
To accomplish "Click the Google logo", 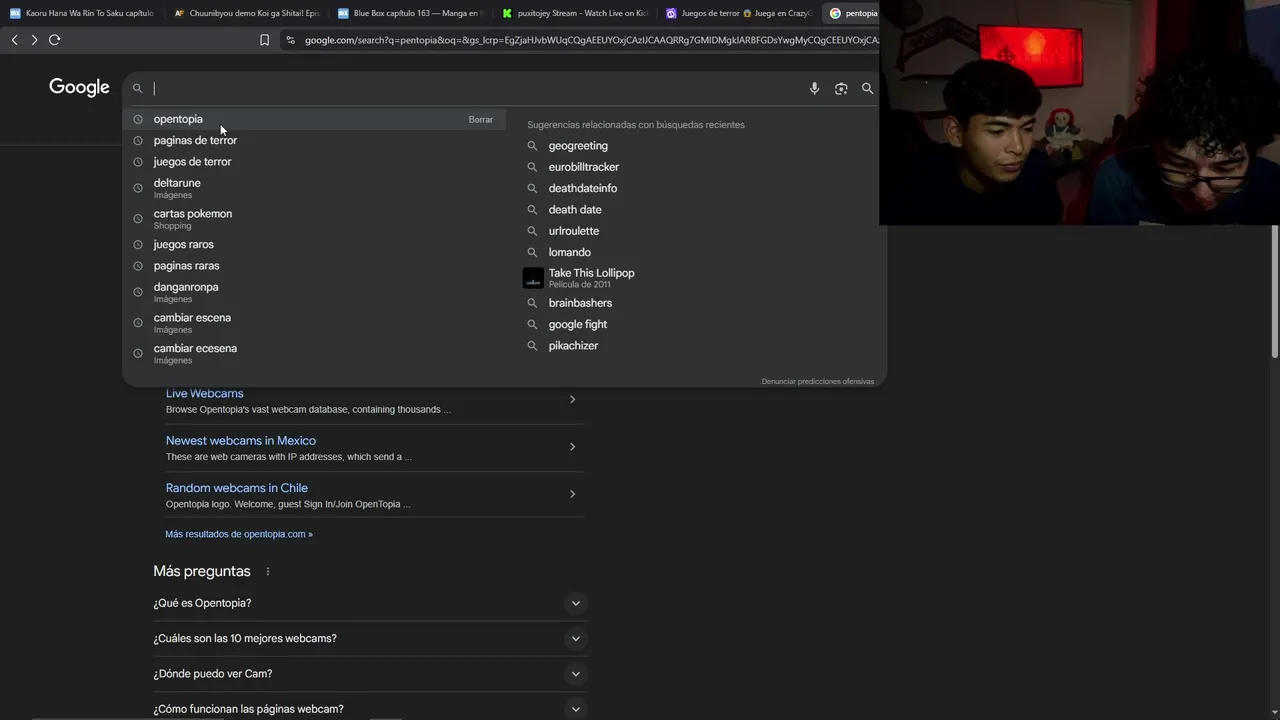I will tap(79, 87).
